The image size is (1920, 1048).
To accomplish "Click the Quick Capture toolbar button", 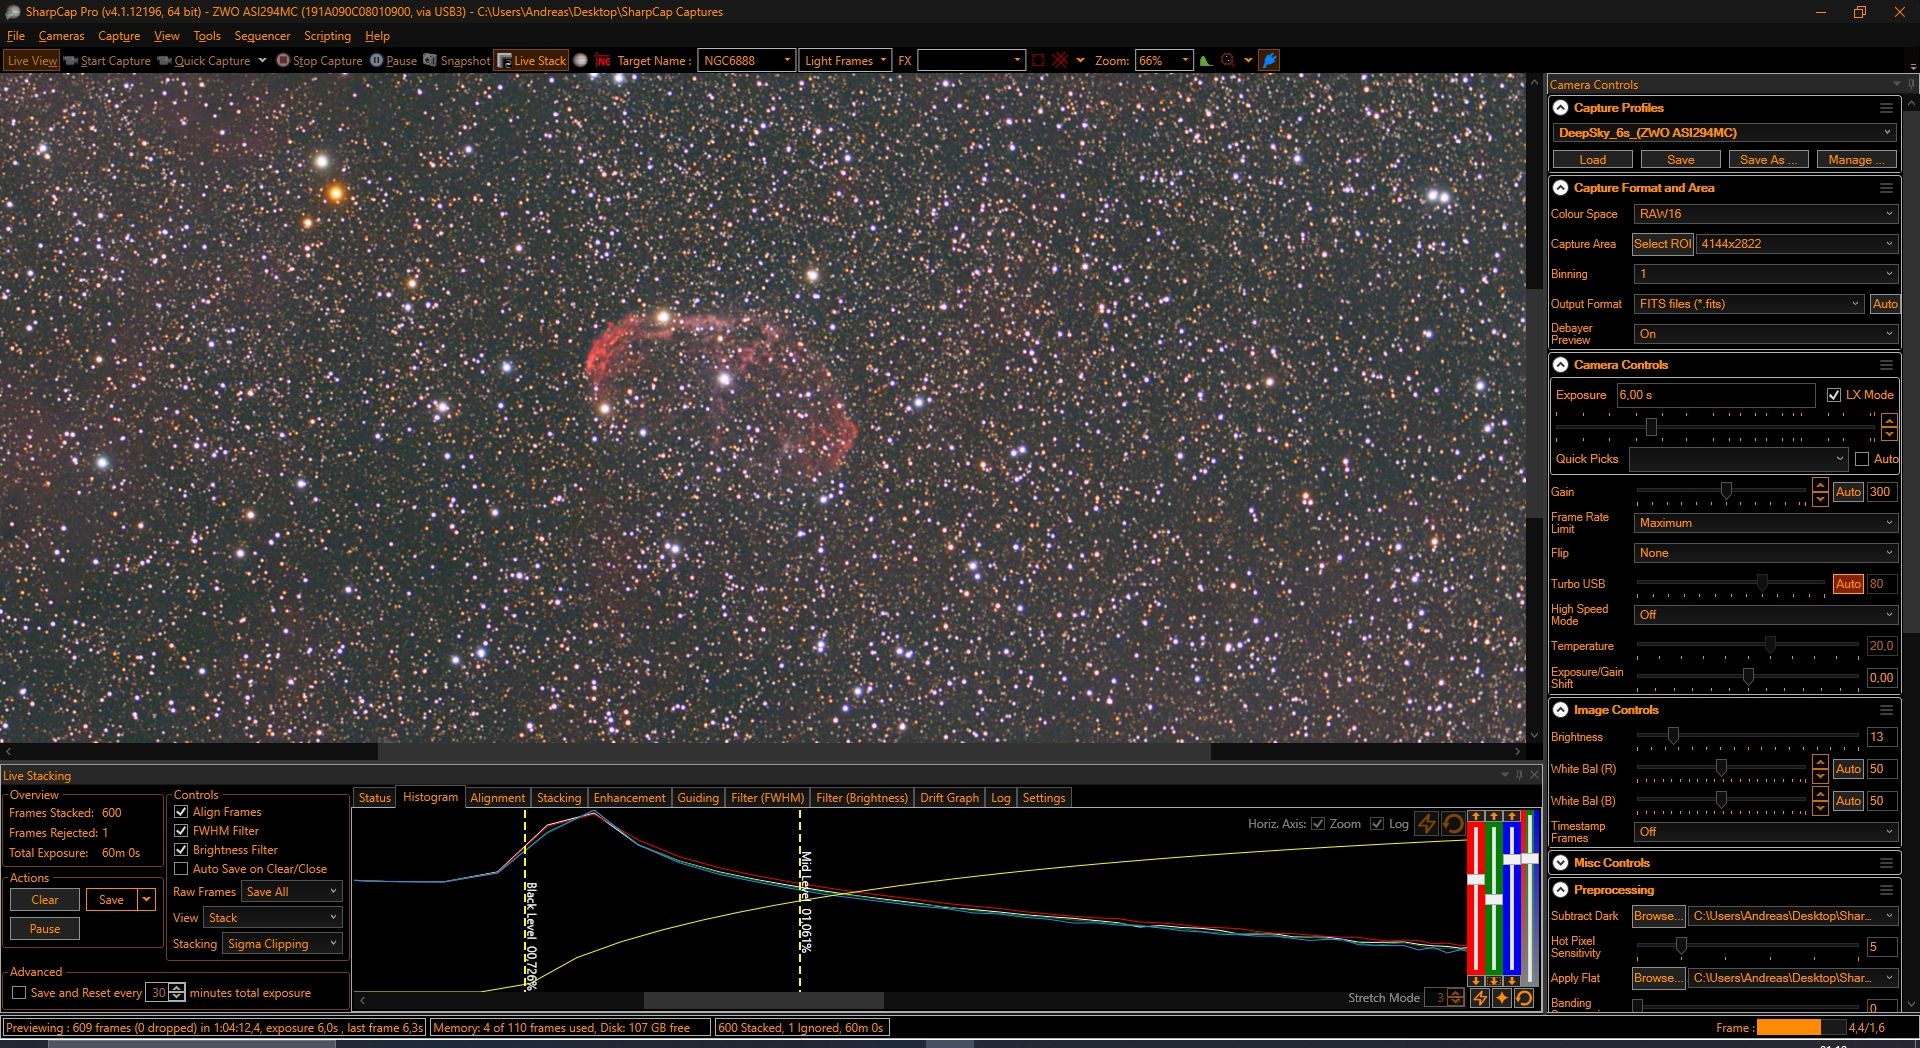I will tap(204, 60).
